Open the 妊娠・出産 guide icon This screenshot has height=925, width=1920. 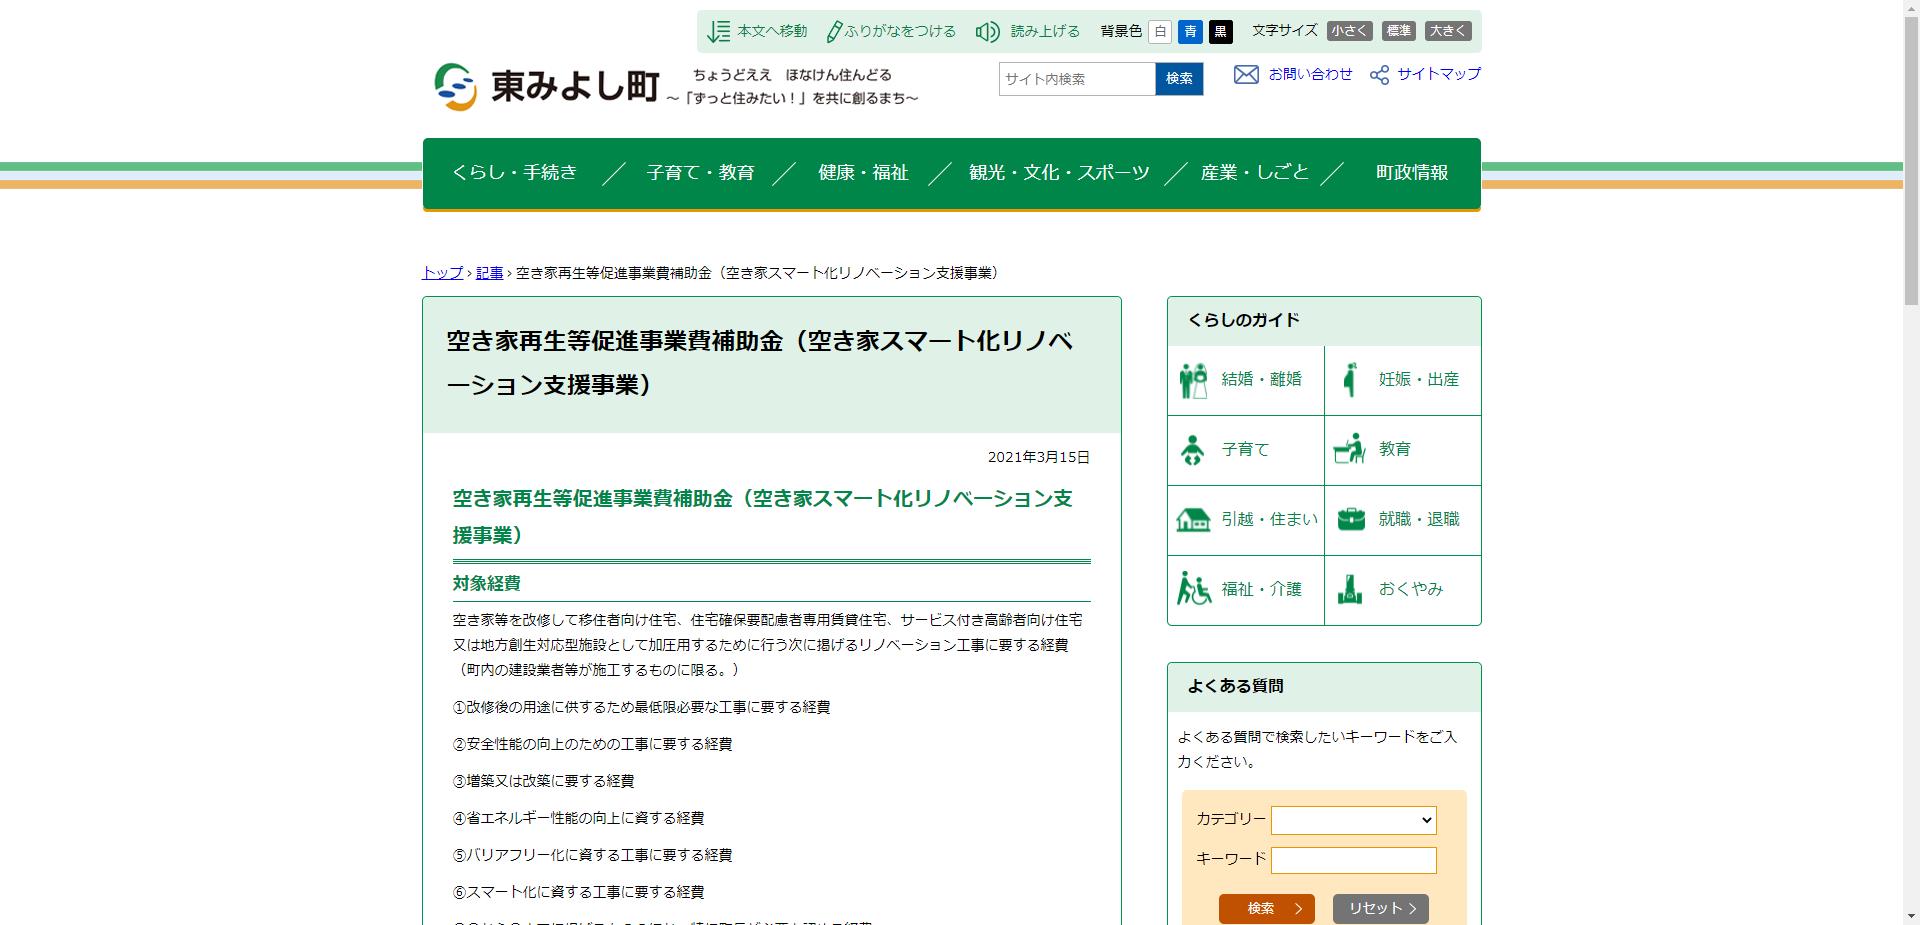coord(1350,379)
